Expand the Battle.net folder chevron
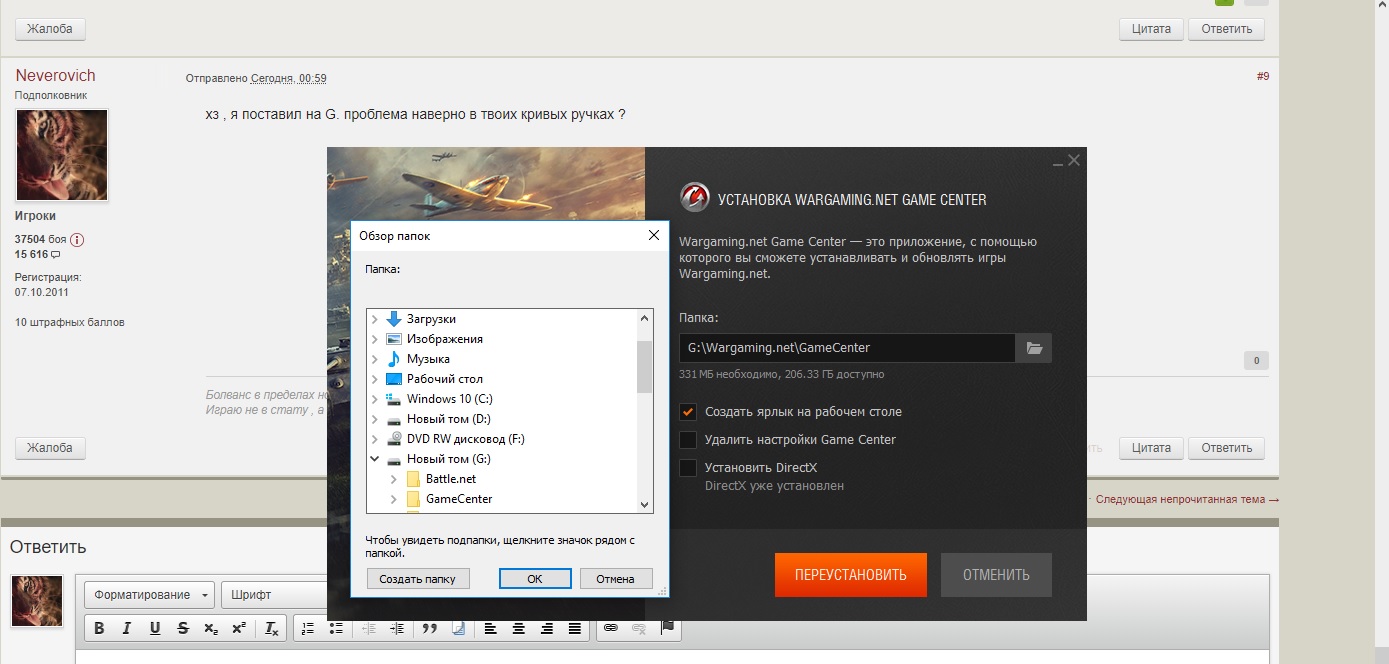Image resolution: width=1389 pixels, height=664 pixels. coord(394,479)
